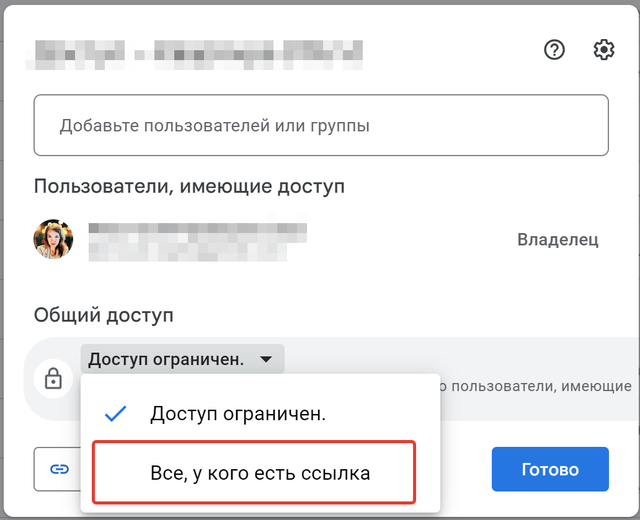The width and height of the screenshot is (640, 520).
Task: Click the Доступ ограничен. dropdown button label
Action: click(x=166, y=359)
